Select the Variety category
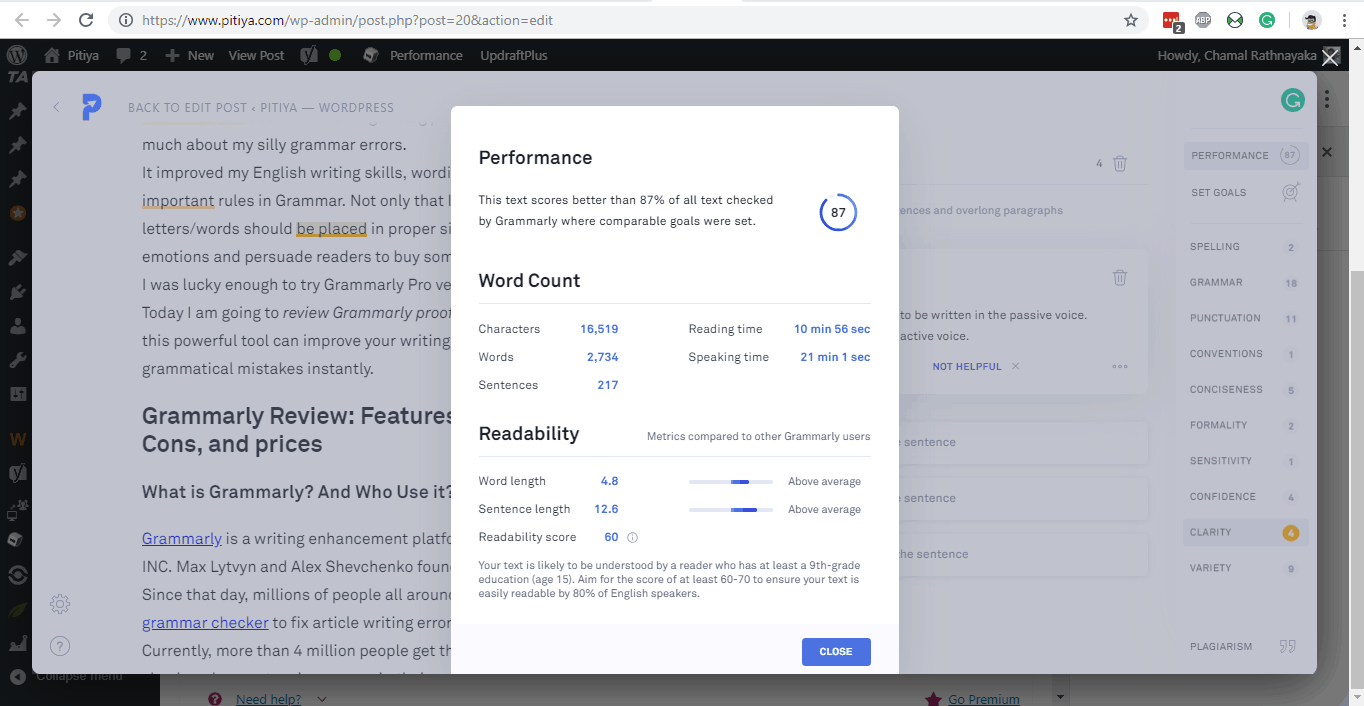 coord(1246,568)
